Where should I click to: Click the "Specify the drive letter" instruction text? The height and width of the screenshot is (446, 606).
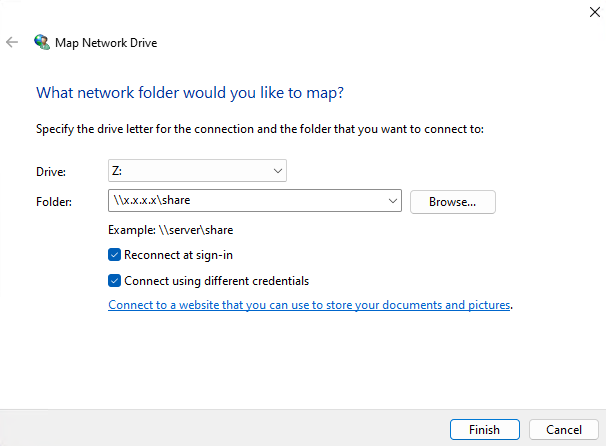pyautogui.click(x=260, y=130)
